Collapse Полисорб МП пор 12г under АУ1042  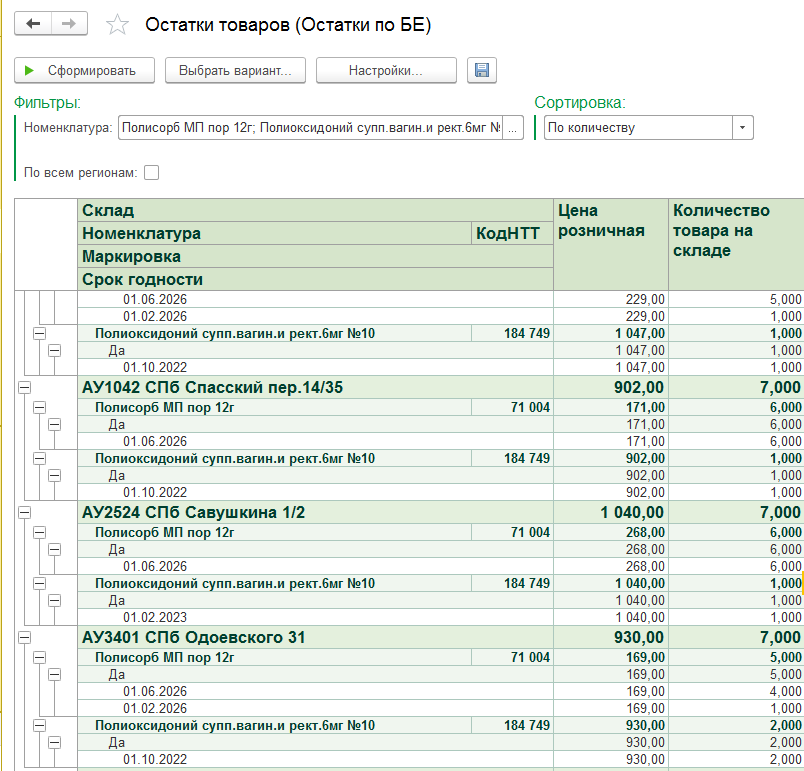39,407
